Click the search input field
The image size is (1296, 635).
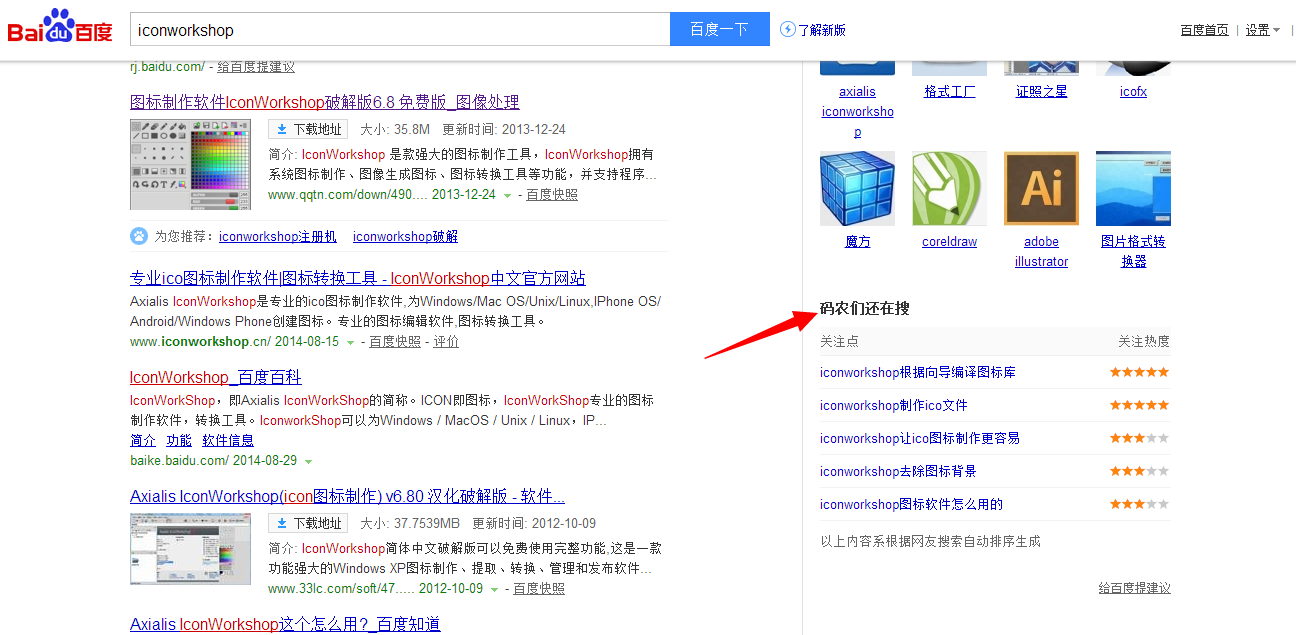coord(400,30)
